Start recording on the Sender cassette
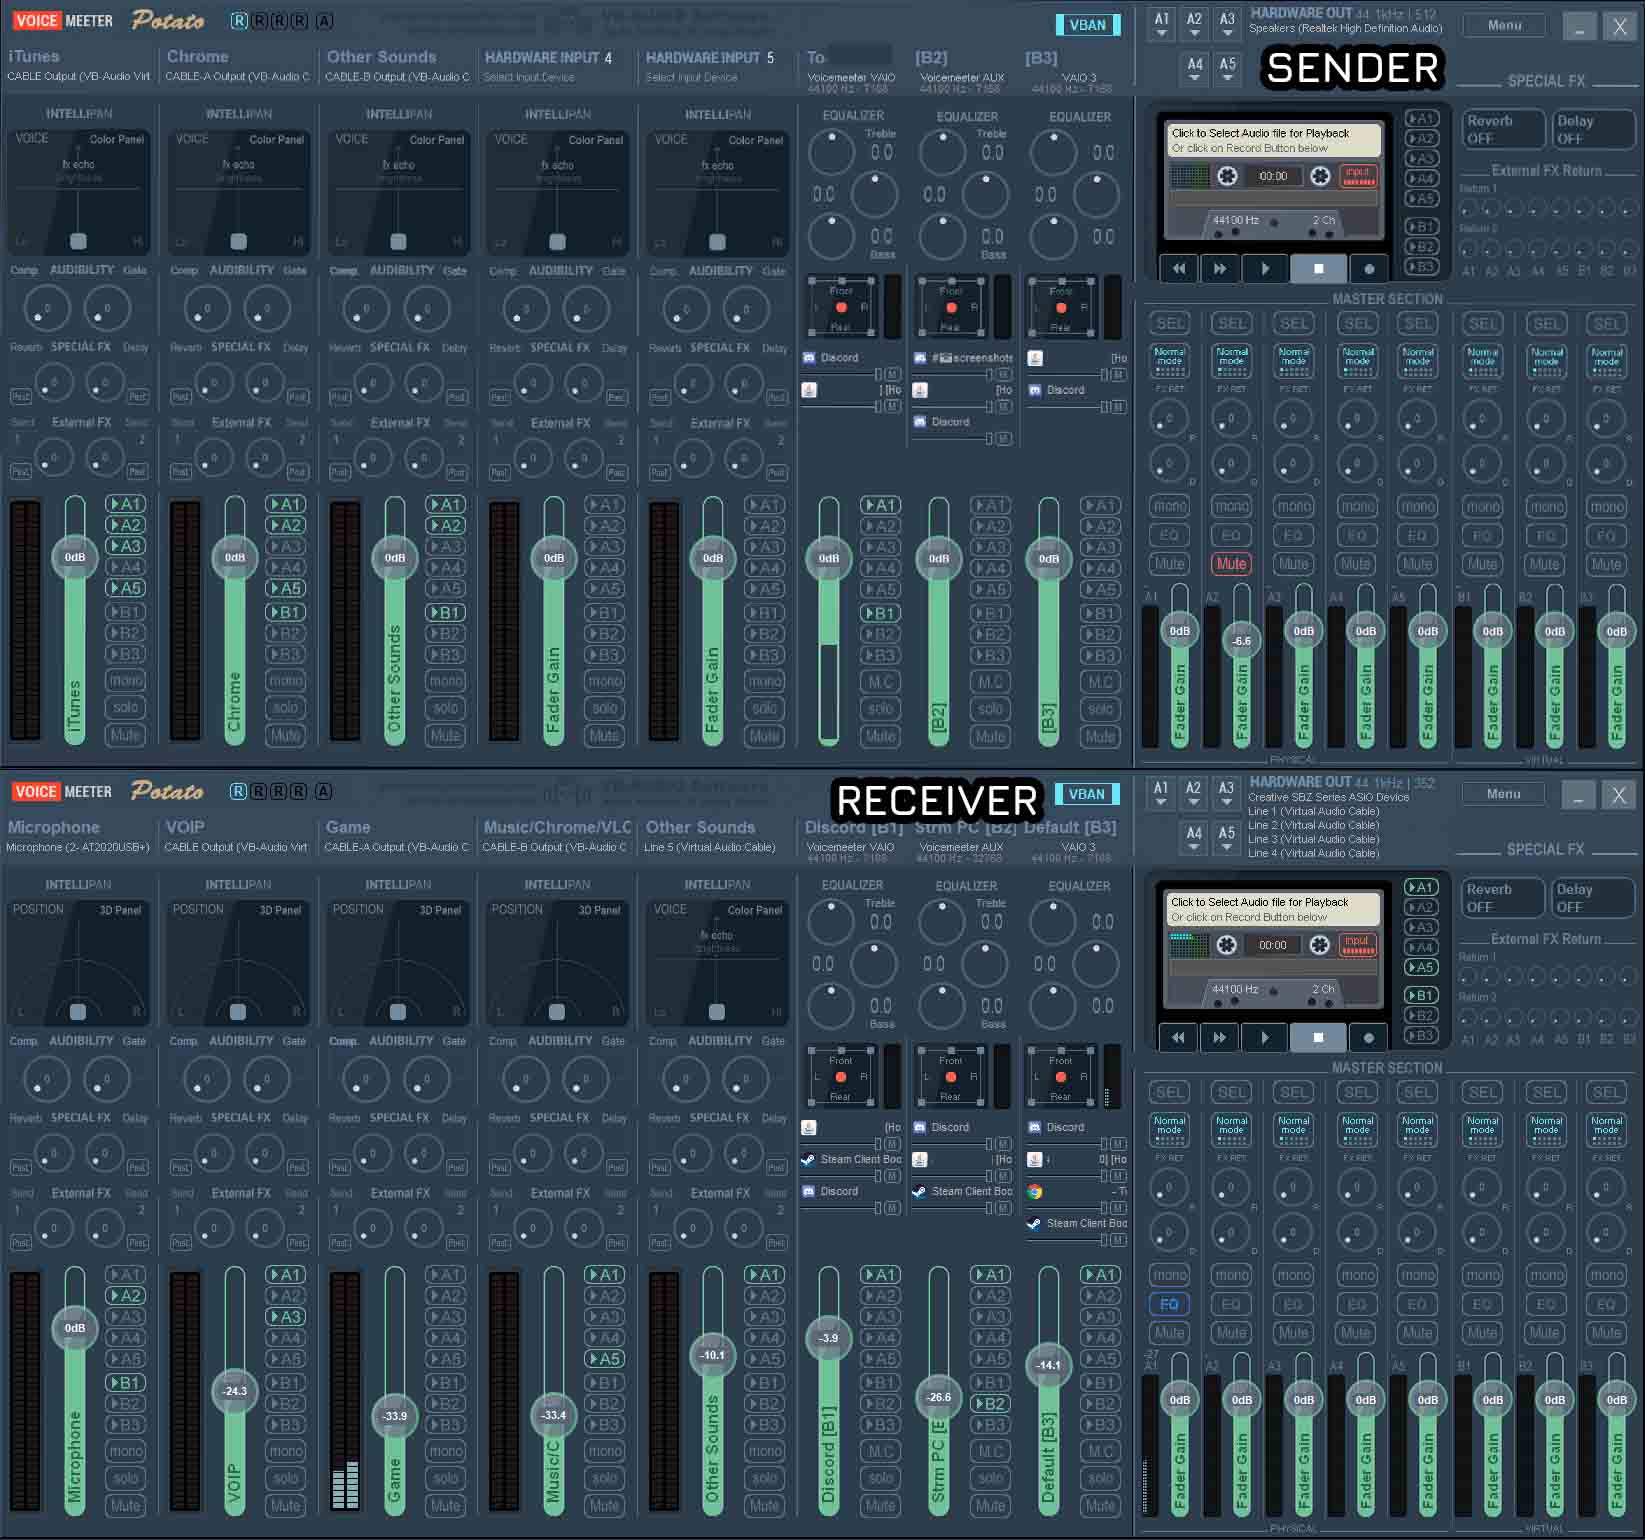Image resolution: width=1645 pixels, height=1540 pixels. 1369,268
